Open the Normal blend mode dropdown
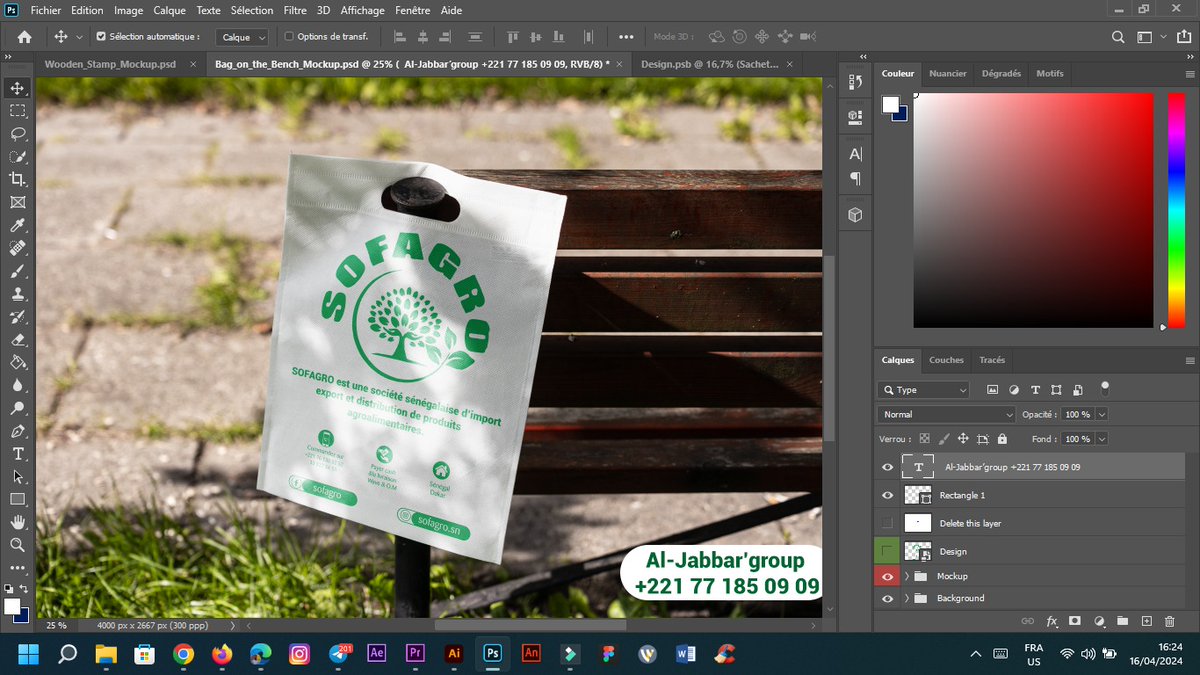 click(946, 414)
